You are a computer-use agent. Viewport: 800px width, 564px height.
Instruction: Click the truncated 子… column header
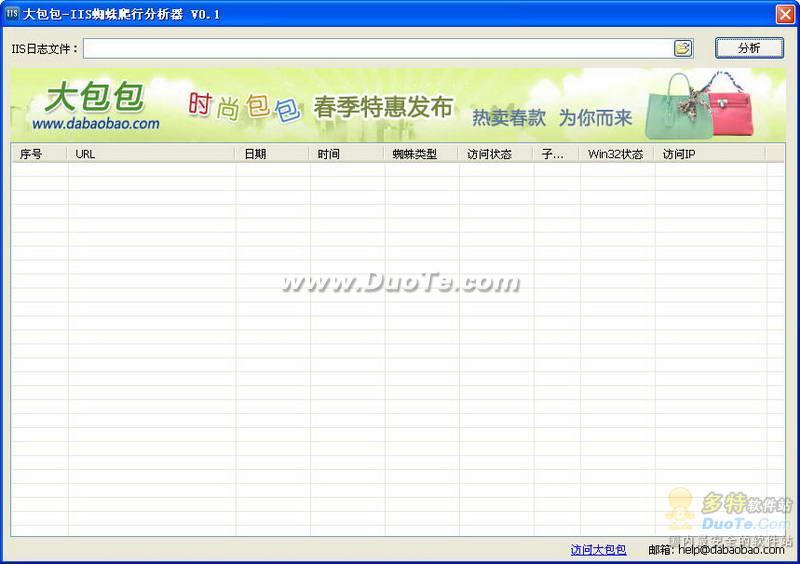pos(556,154)
